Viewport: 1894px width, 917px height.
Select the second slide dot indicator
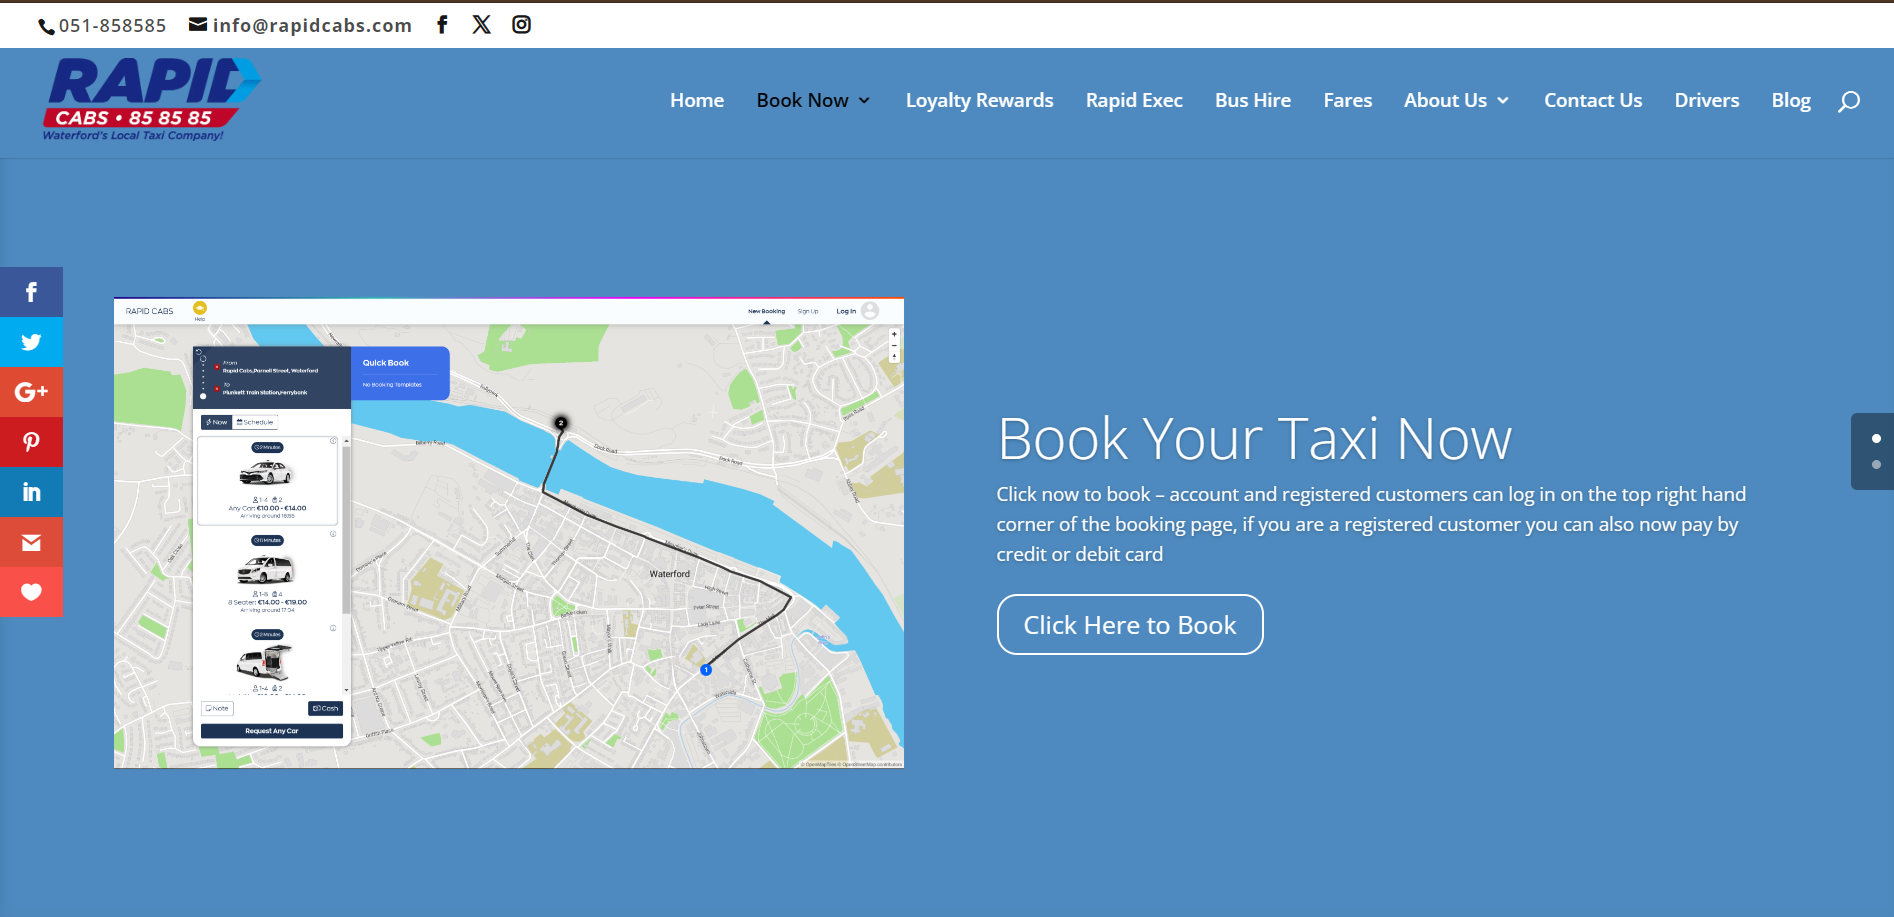point(1876,465)
